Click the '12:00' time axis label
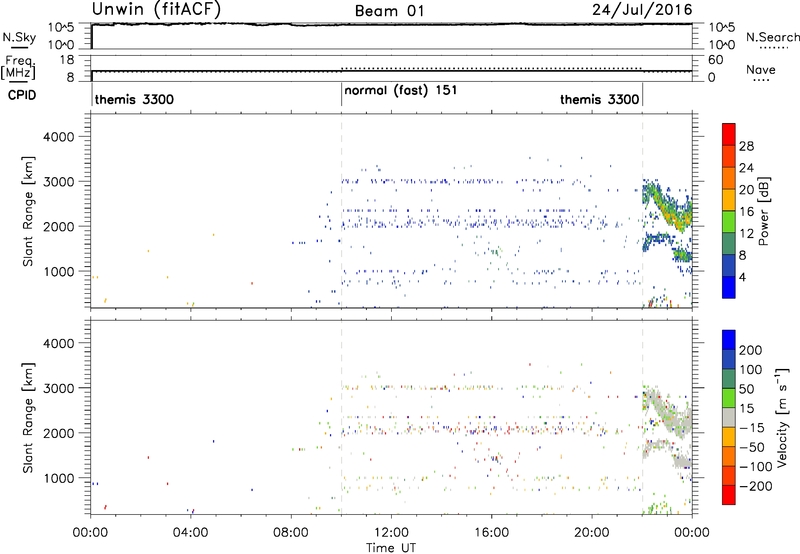The height and width of the screenshot is (554, 800). tap(391, 533)
